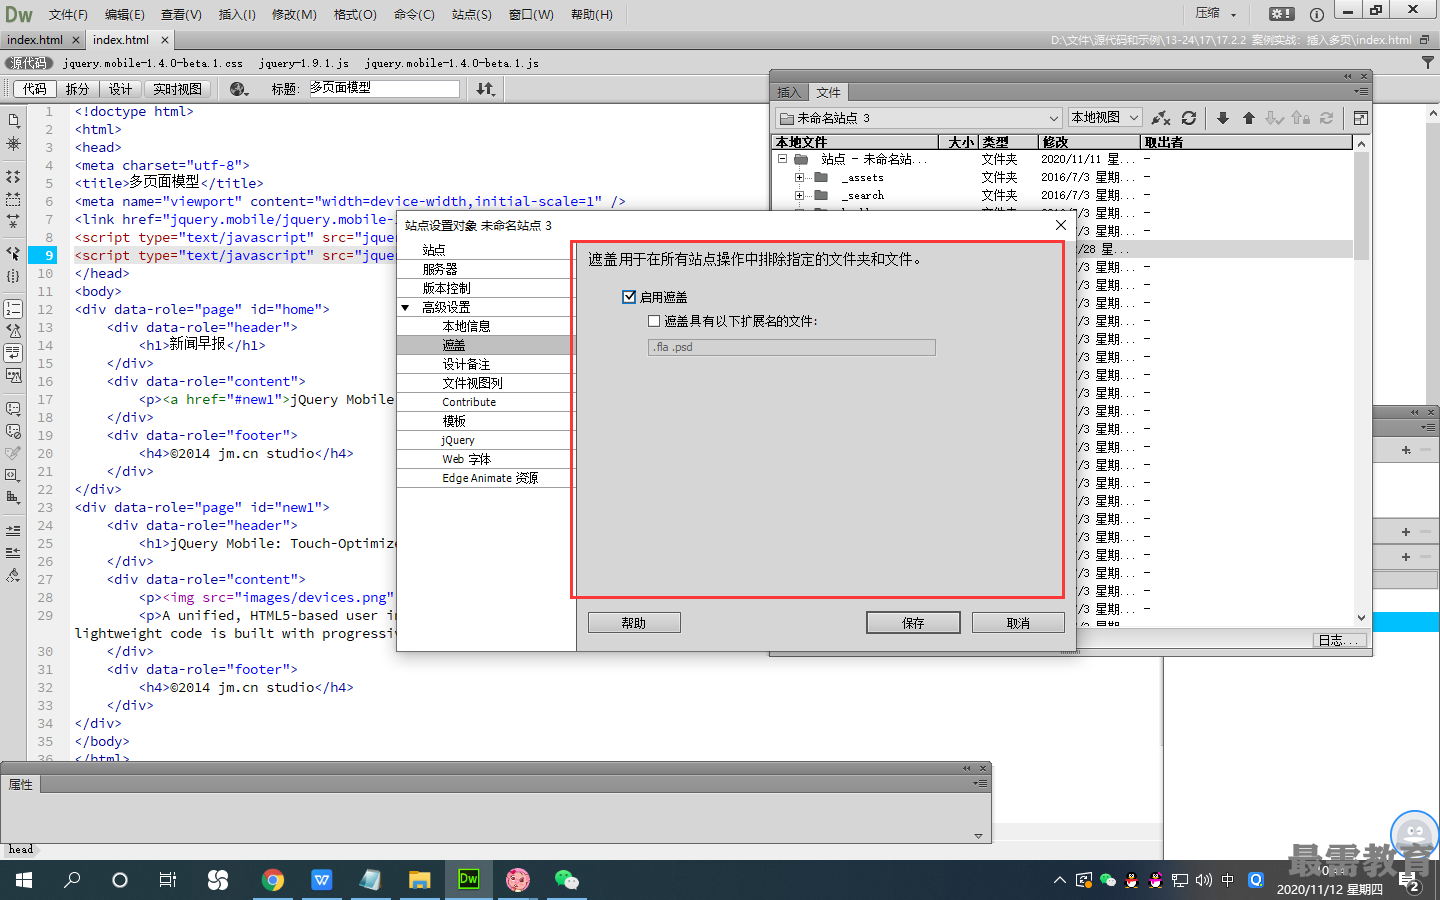
Task: Select Edge Animate 资源 in advanced settings
Action: point(486,478)
